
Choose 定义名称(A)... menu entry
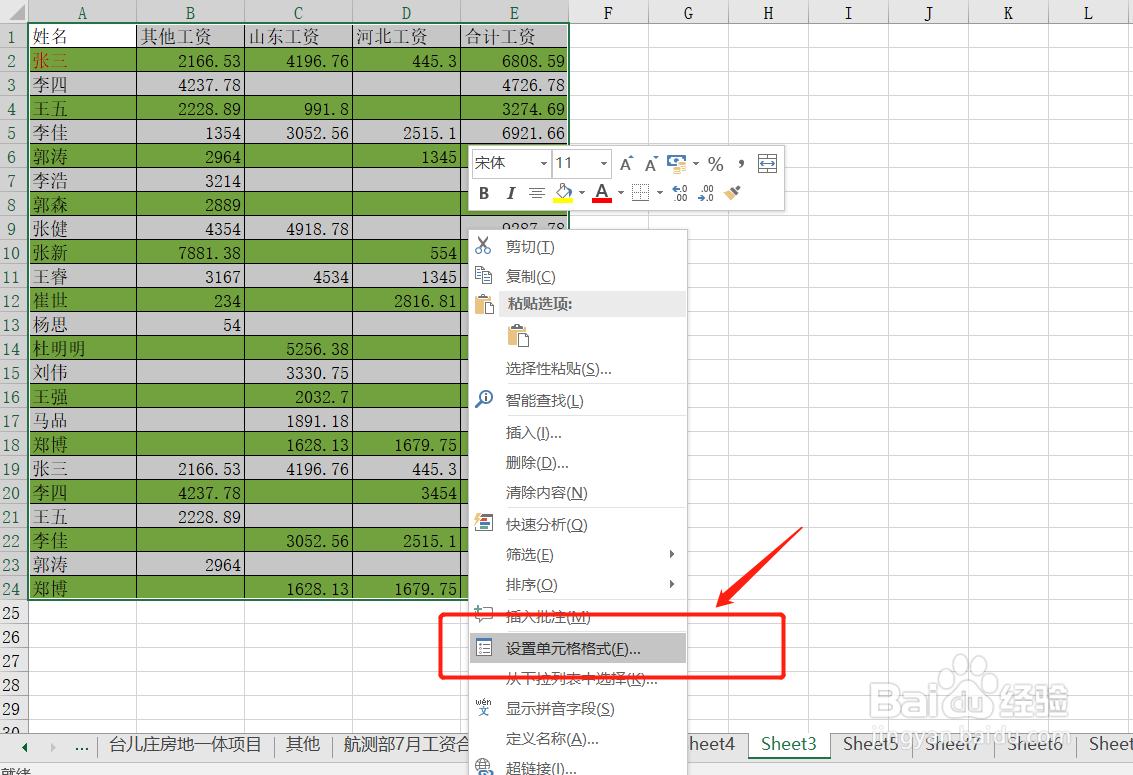point(577,739)
